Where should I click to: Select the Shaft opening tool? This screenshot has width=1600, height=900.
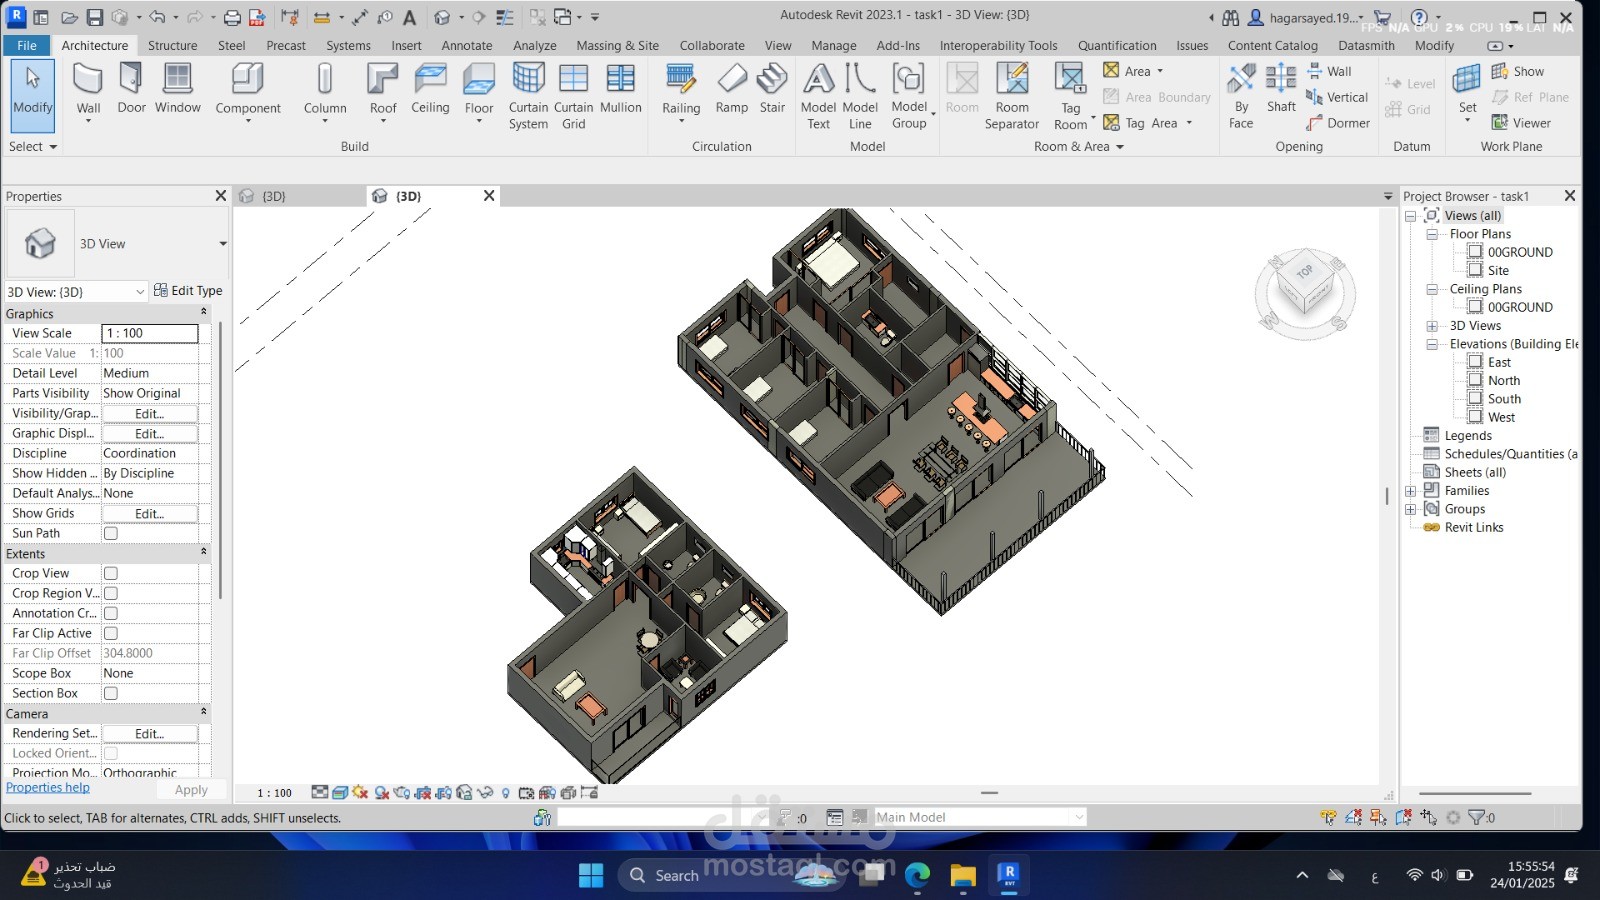click(1281, 89)
